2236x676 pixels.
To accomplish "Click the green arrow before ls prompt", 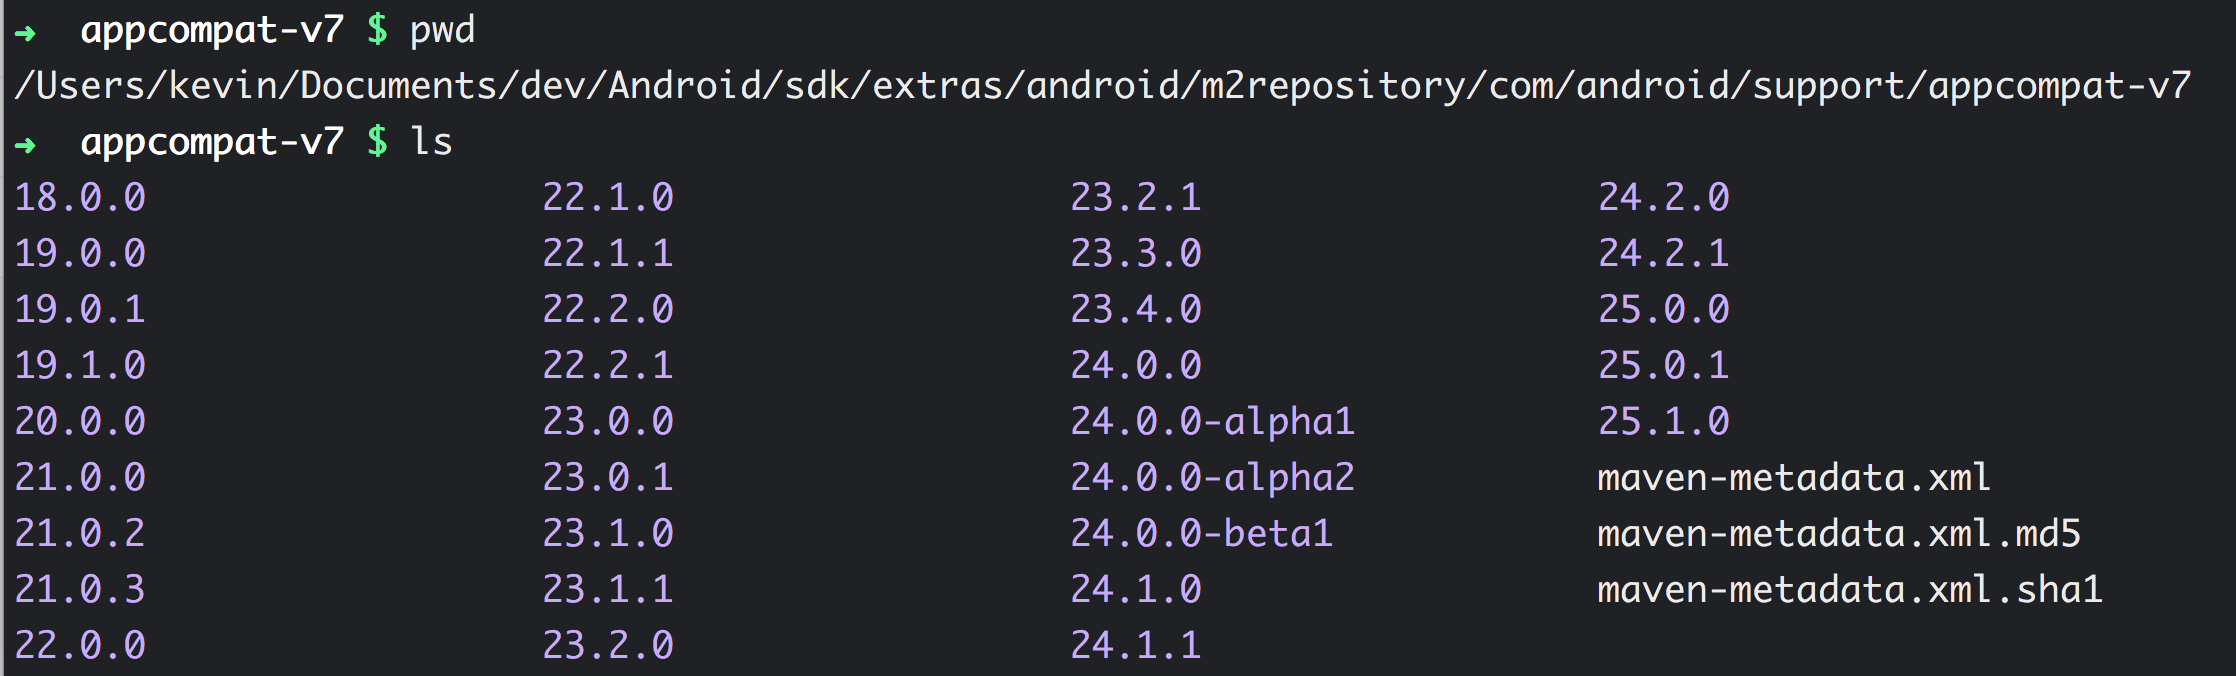I will click(x=26, y=146).
